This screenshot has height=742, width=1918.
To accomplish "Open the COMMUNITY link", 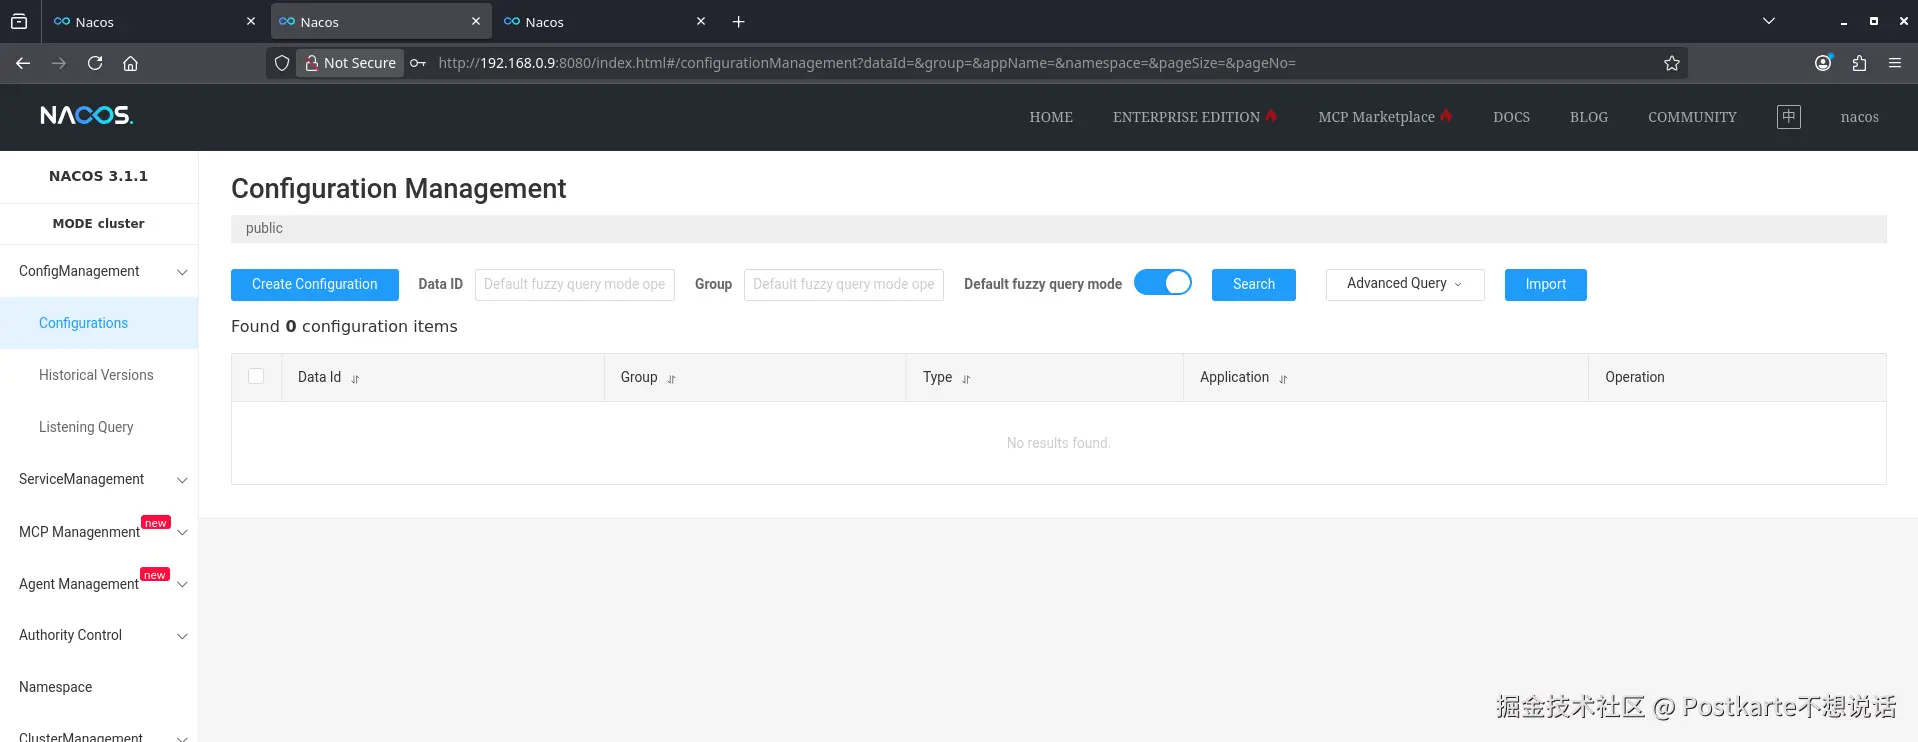I will click(1692, 117).
